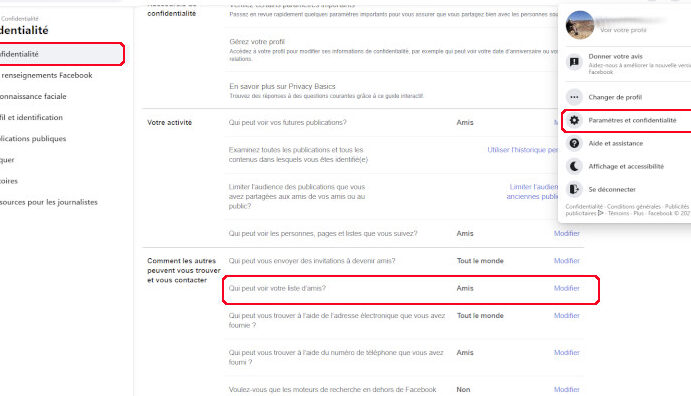Modify who finds you by email address
Screen dimensions: 691x396
pyautogui.click(x=566, y=315)
